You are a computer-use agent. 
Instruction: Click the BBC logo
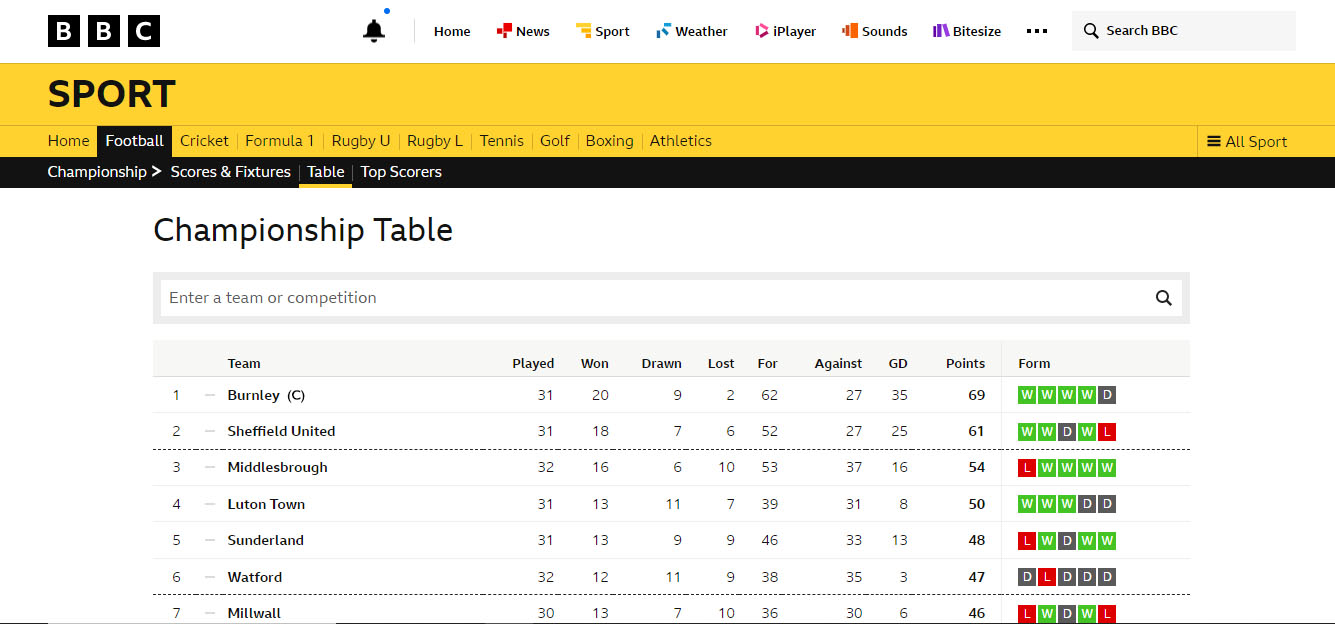[x=103, y=31]
